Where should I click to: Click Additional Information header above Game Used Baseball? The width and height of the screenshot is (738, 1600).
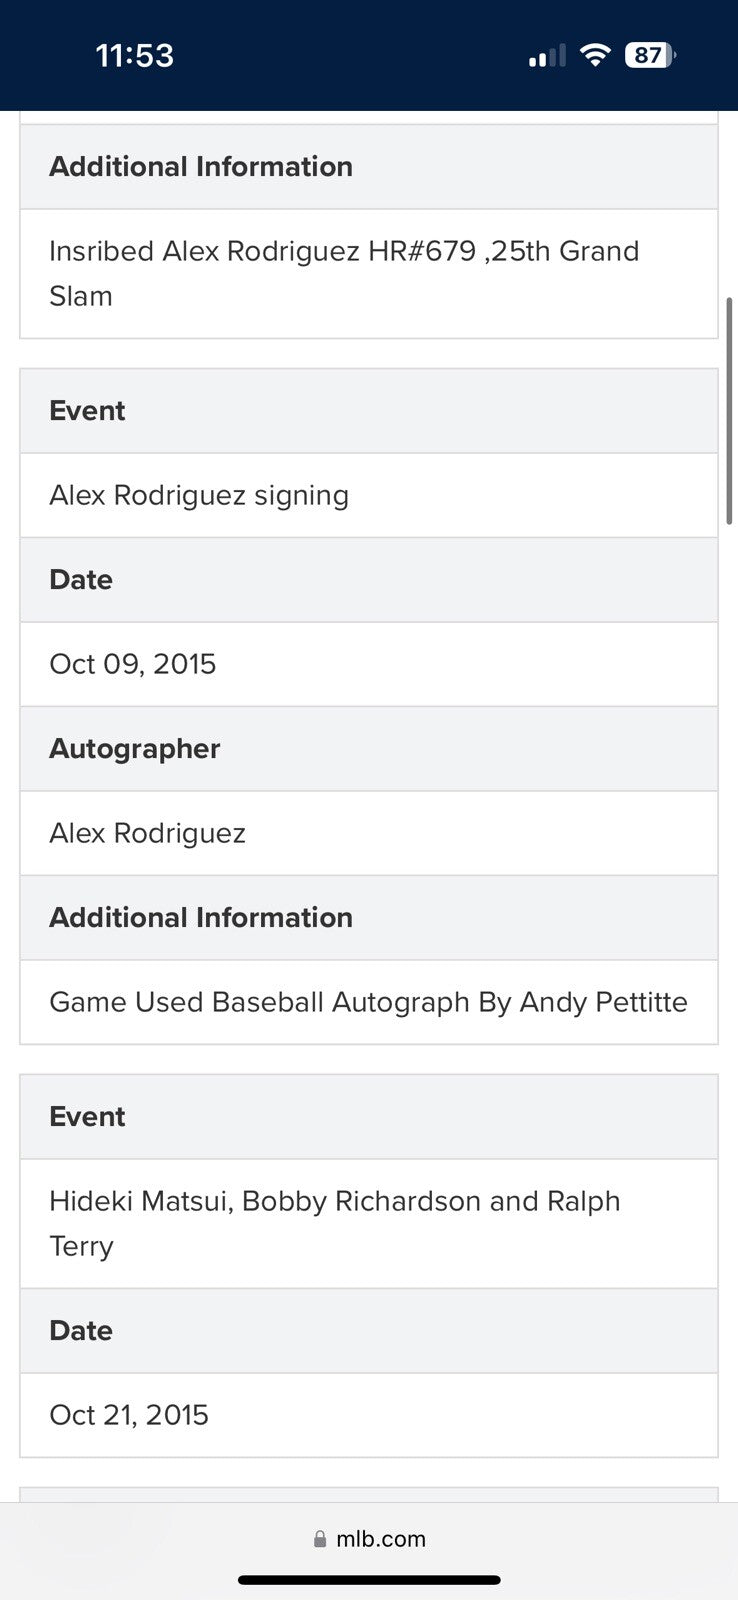[201, 918]
